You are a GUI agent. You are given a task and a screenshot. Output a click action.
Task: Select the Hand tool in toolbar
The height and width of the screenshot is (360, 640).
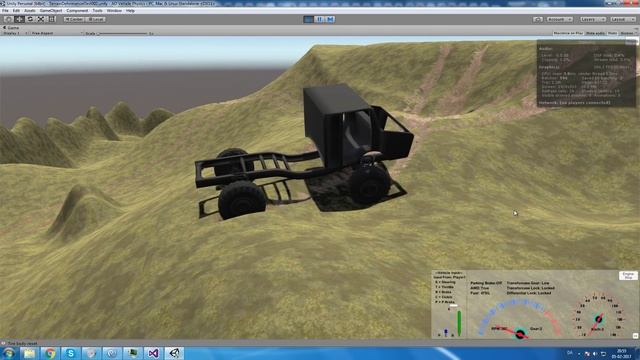coord(8,19)
